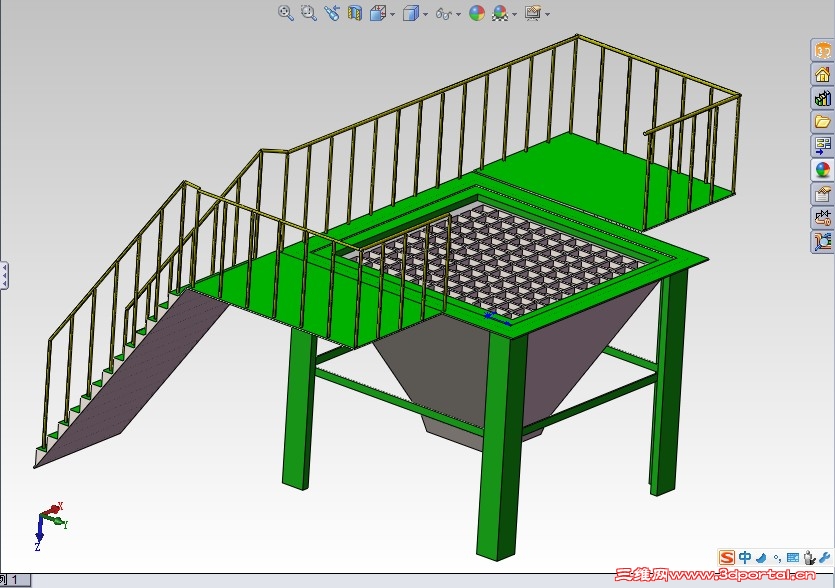Expand the View Orientation dropdown arrow
Screen dimensions: 835x588
pyautogui.click(x=392, y=14)
